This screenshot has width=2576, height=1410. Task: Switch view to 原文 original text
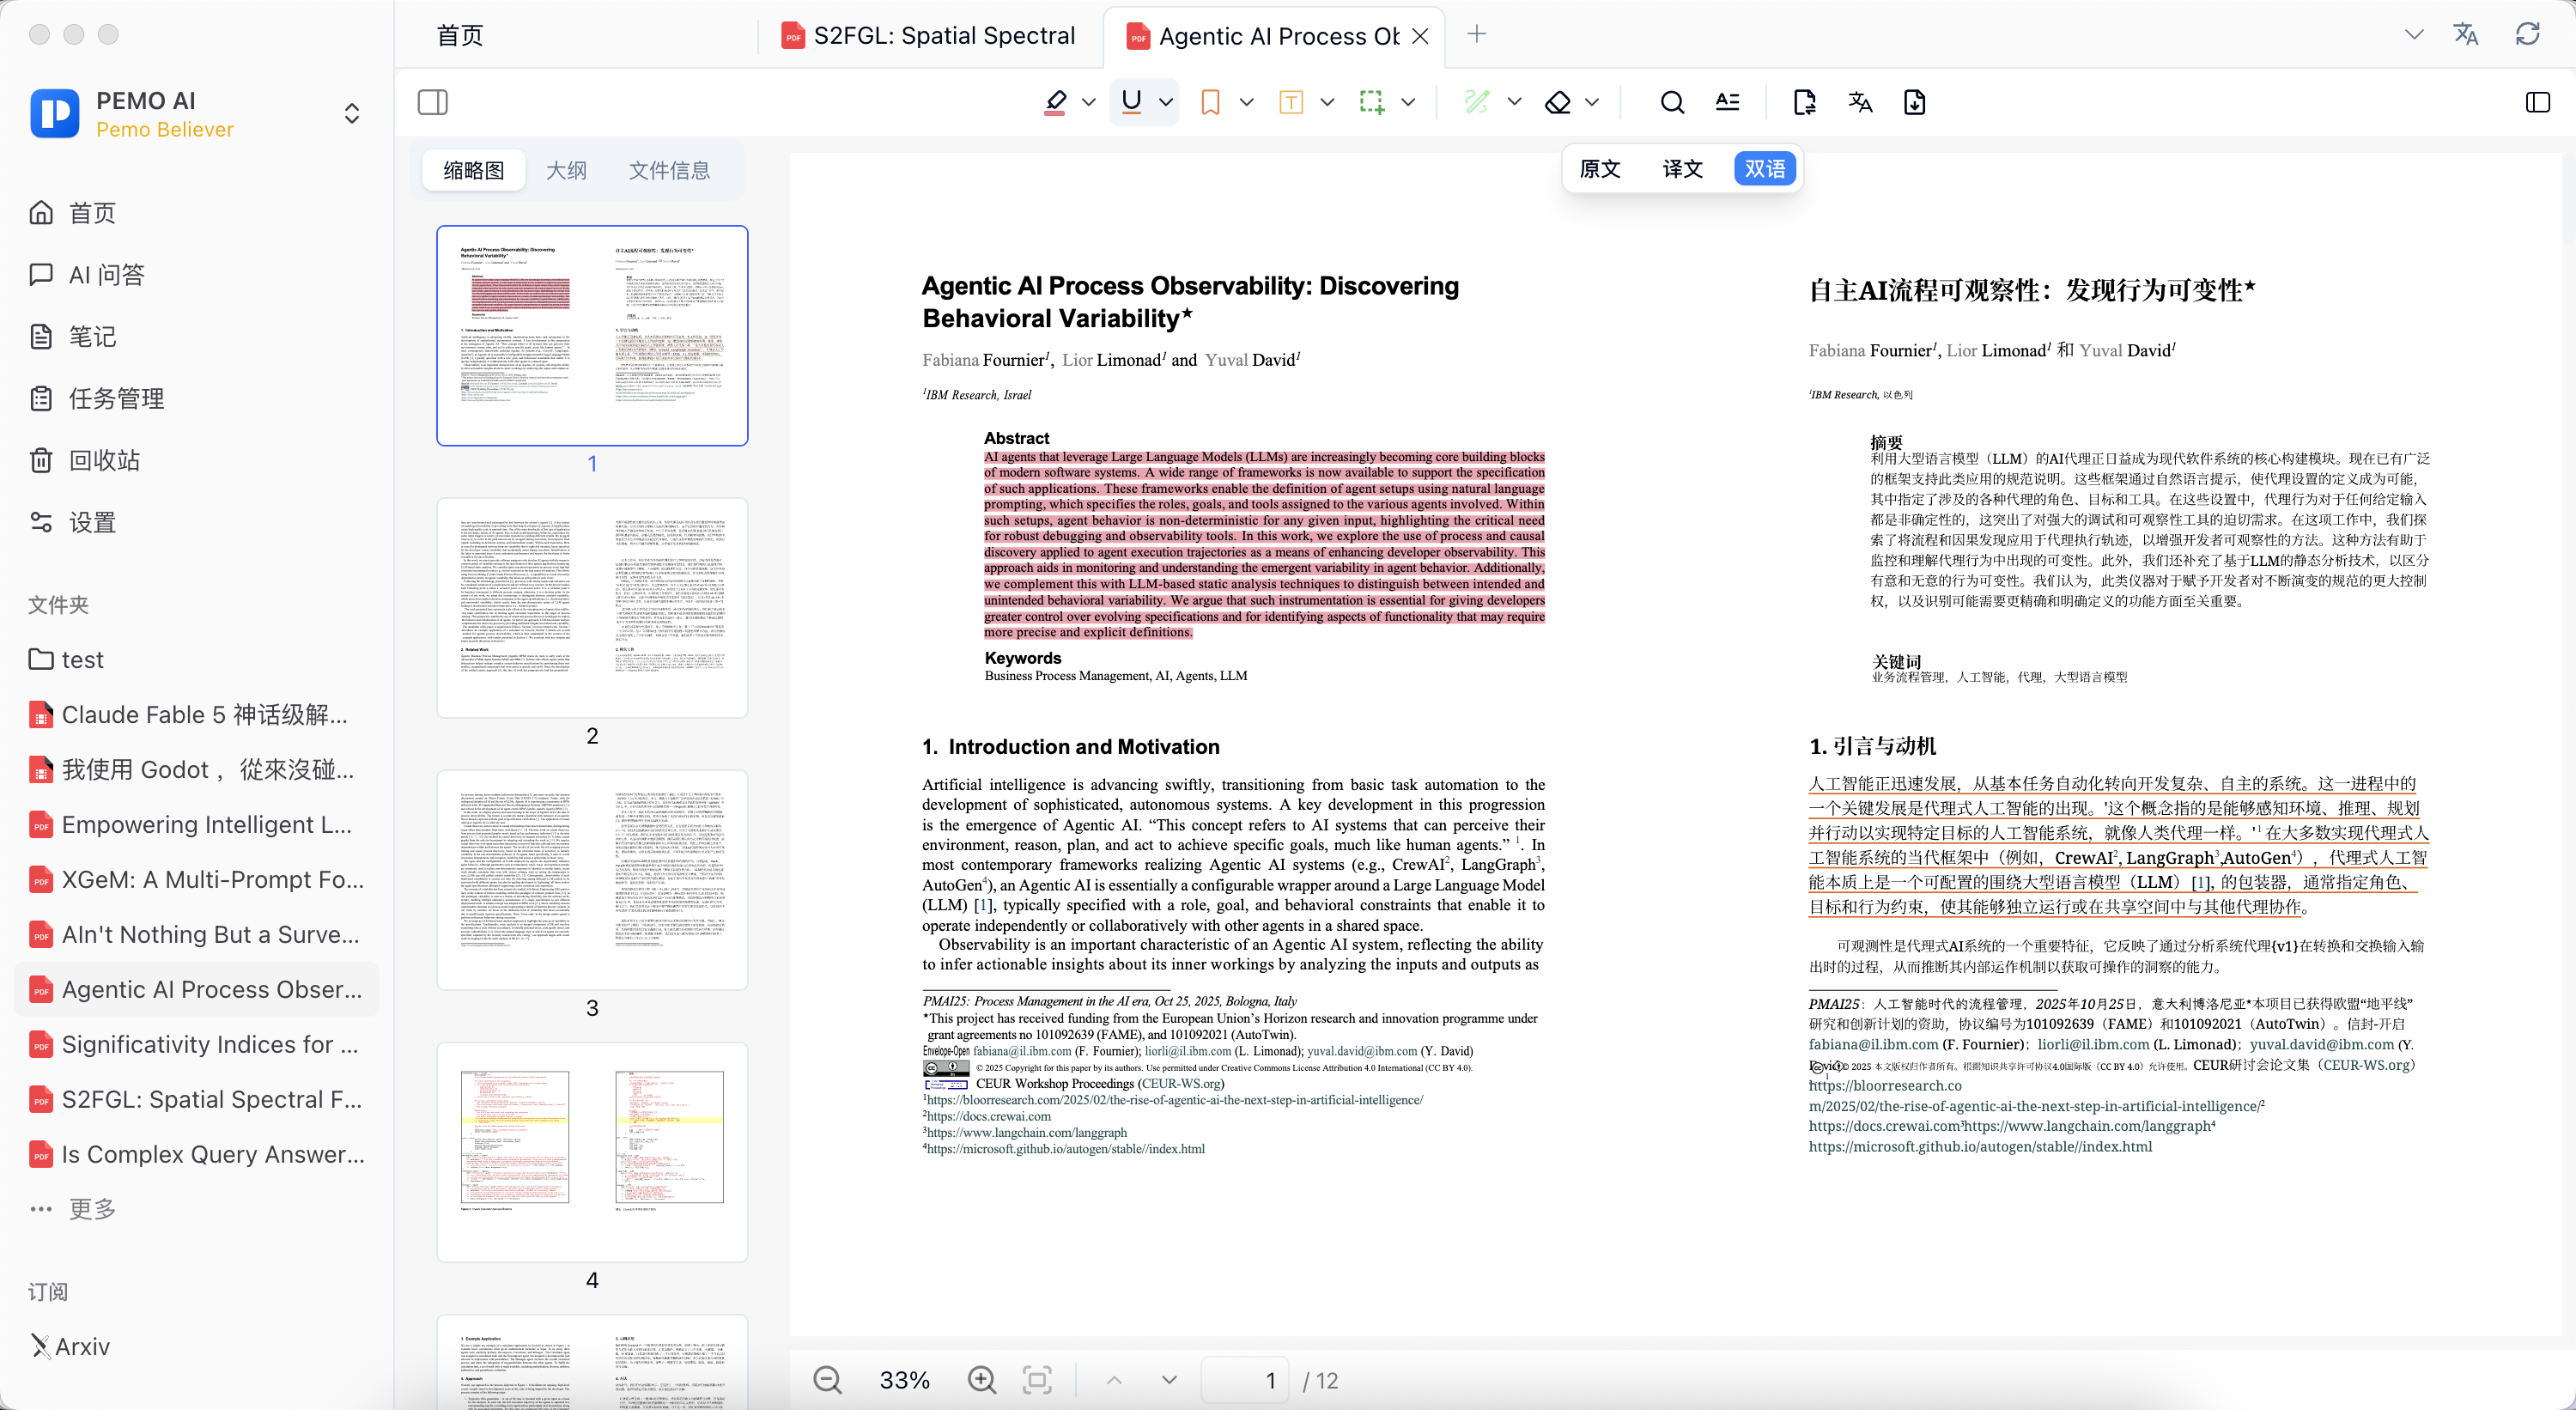[1599, 169]
